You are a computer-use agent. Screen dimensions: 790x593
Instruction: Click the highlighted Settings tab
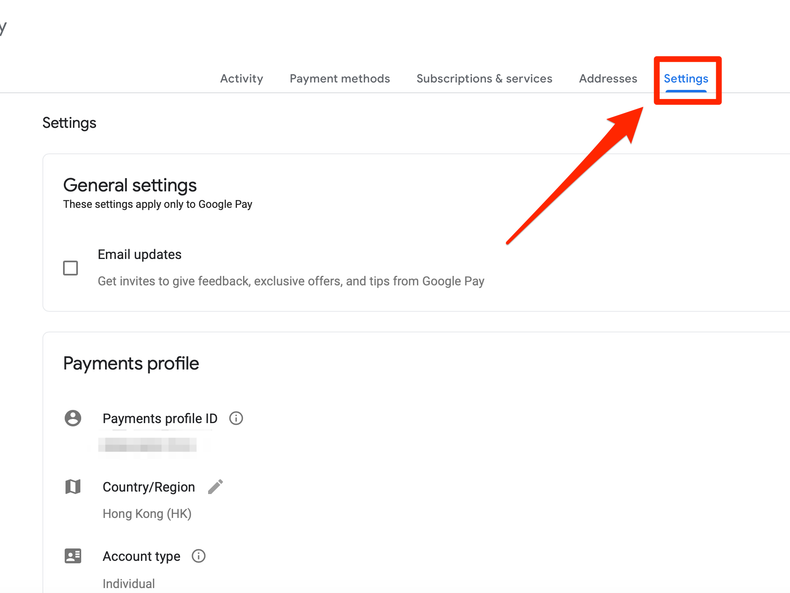[686, 79]
